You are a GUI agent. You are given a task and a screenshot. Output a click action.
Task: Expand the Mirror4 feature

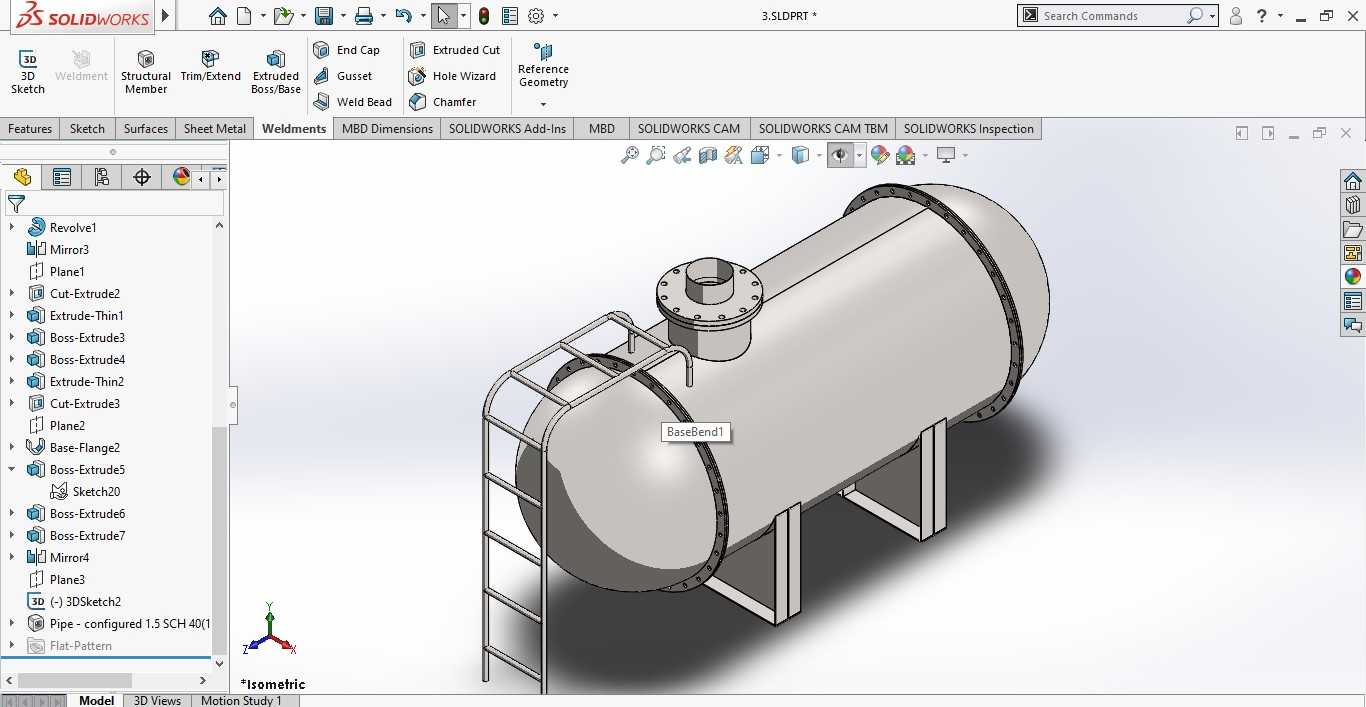(12, 557)
